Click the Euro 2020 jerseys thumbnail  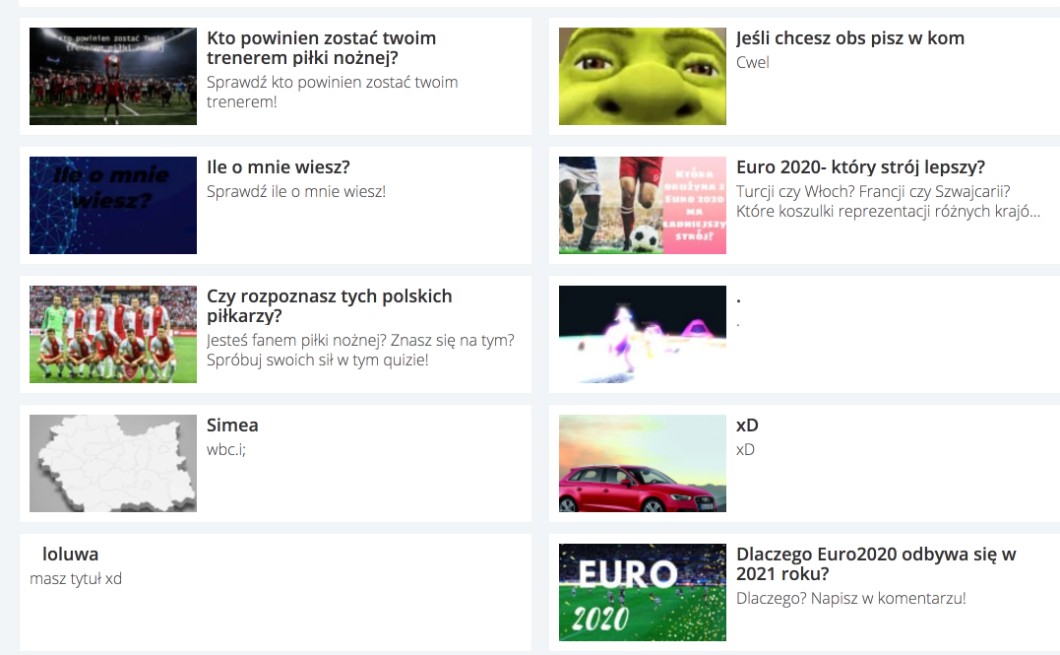tap(642, 205)
